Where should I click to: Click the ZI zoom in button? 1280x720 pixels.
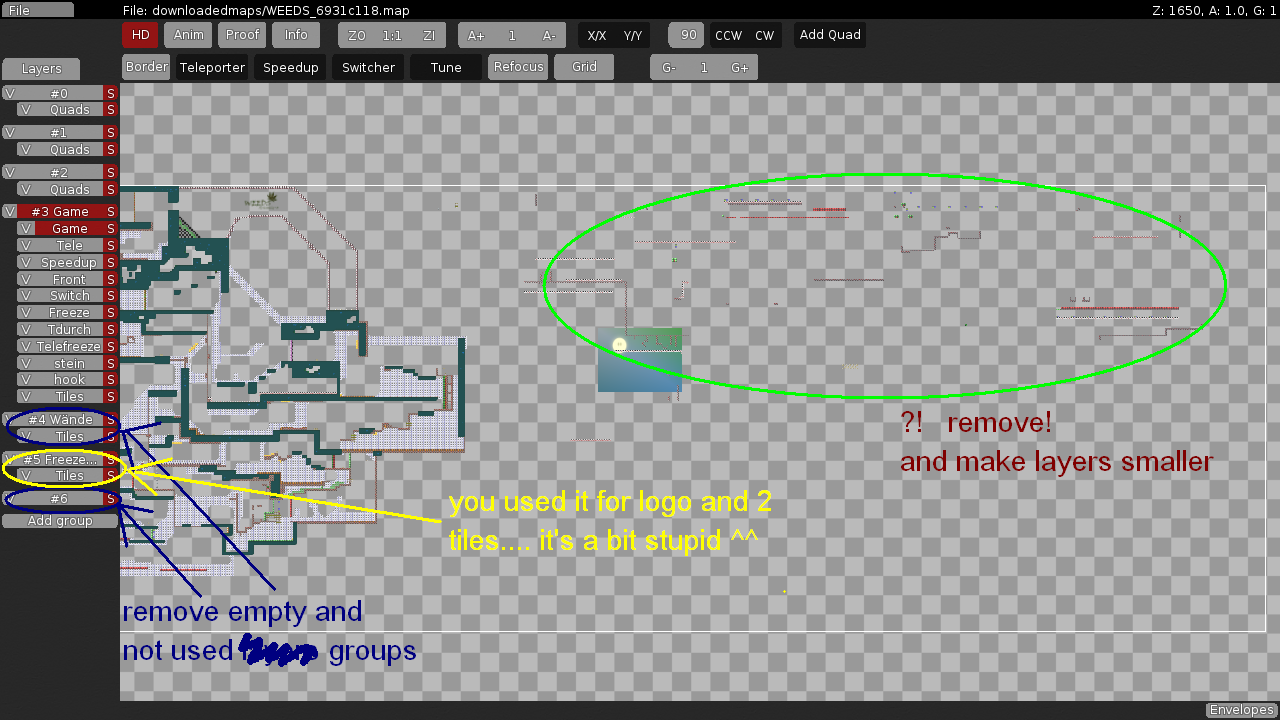(429, 35)
